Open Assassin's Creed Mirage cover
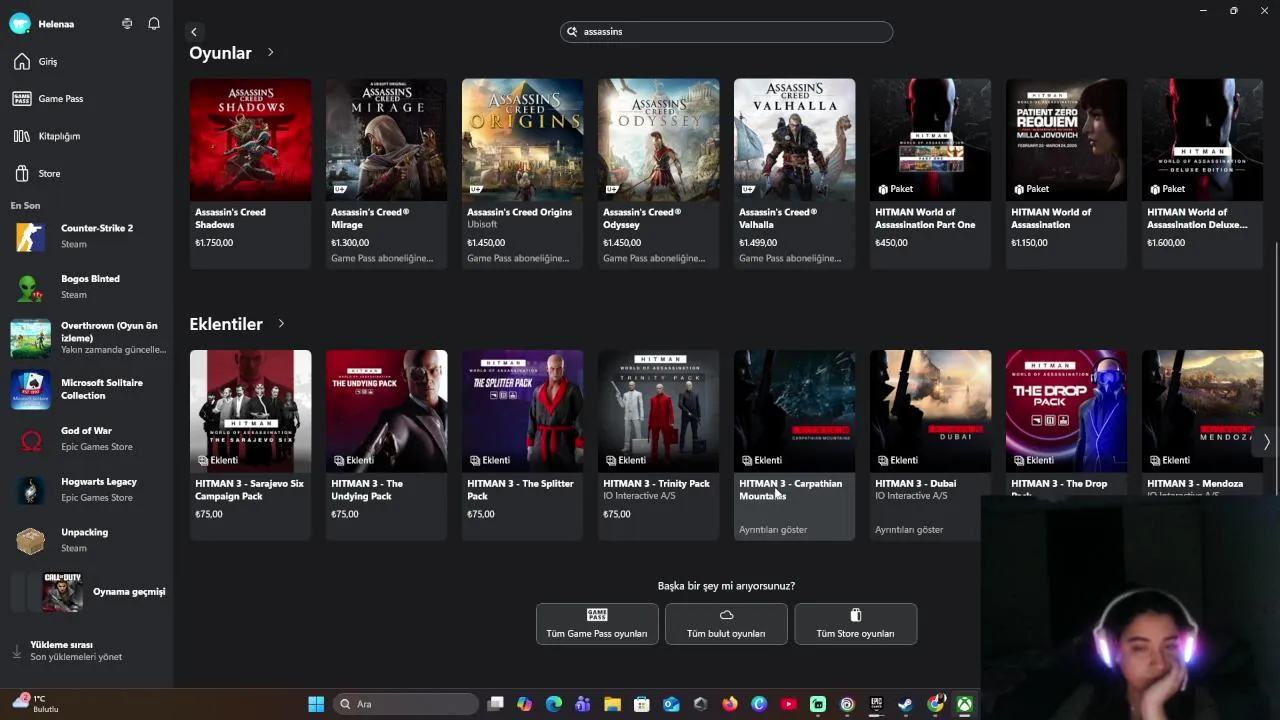Screen dimensions: 1280x720 tap(386, 139)
